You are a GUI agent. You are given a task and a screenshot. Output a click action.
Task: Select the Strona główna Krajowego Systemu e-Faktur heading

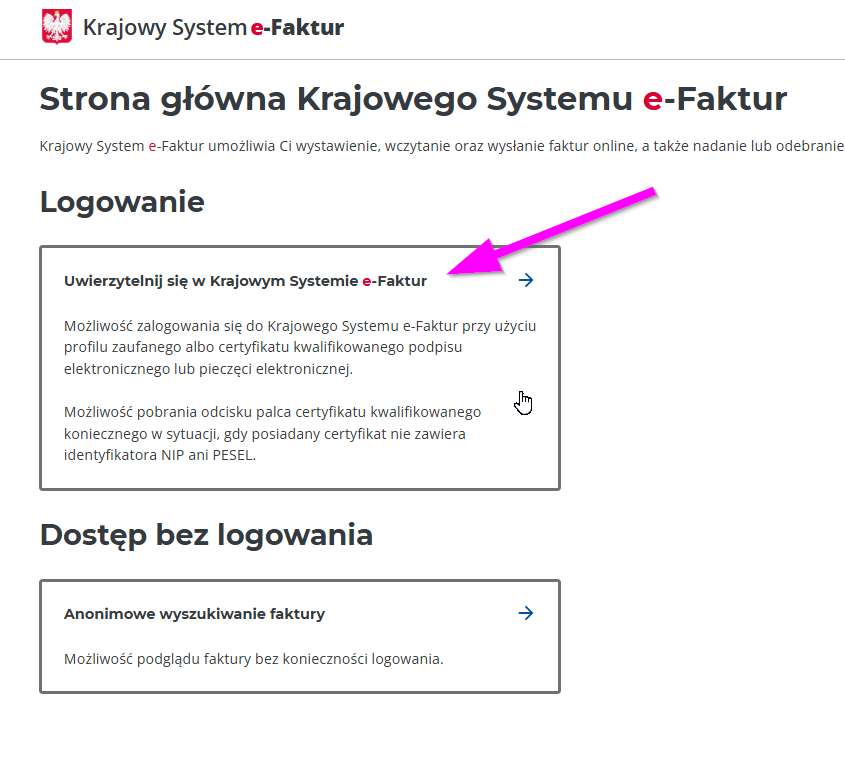click(x=412, y=99)
